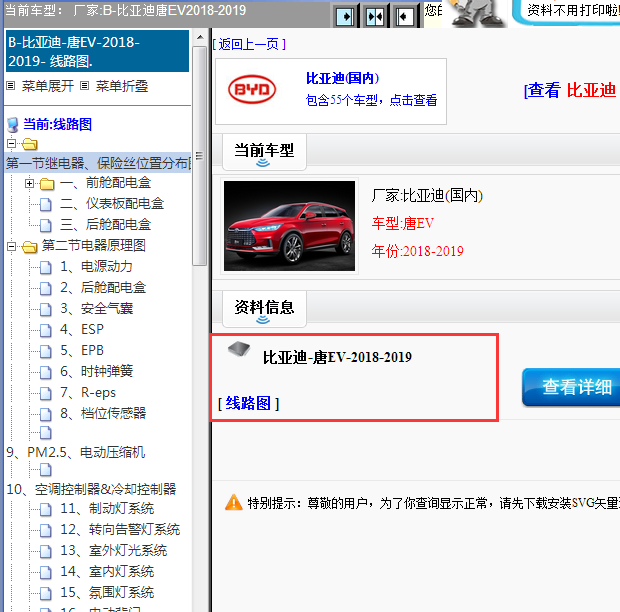Open 二、仪表板配电盒 tree item
This screenshot has height=612, width=620.
click(112, 204)
